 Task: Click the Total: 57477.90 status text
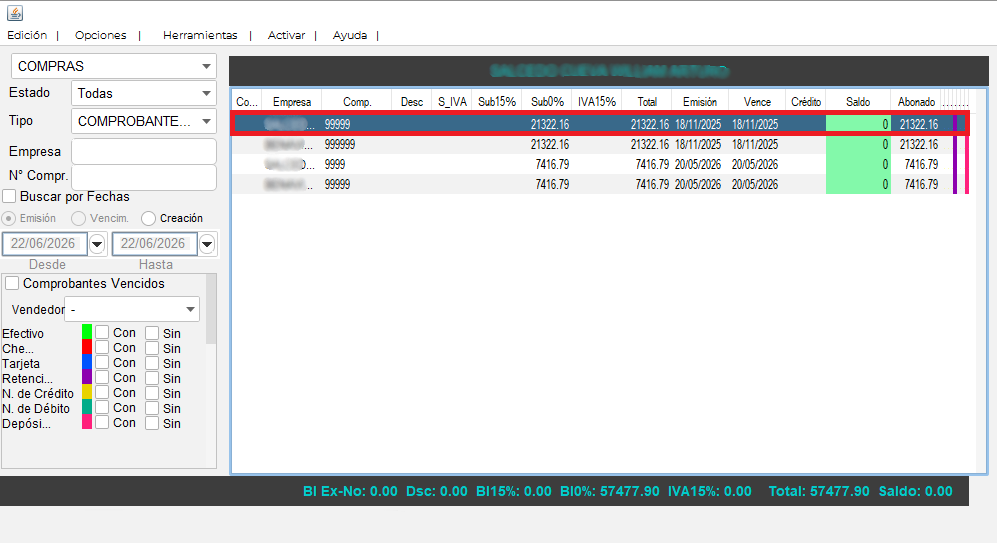[x=818, y=491]
